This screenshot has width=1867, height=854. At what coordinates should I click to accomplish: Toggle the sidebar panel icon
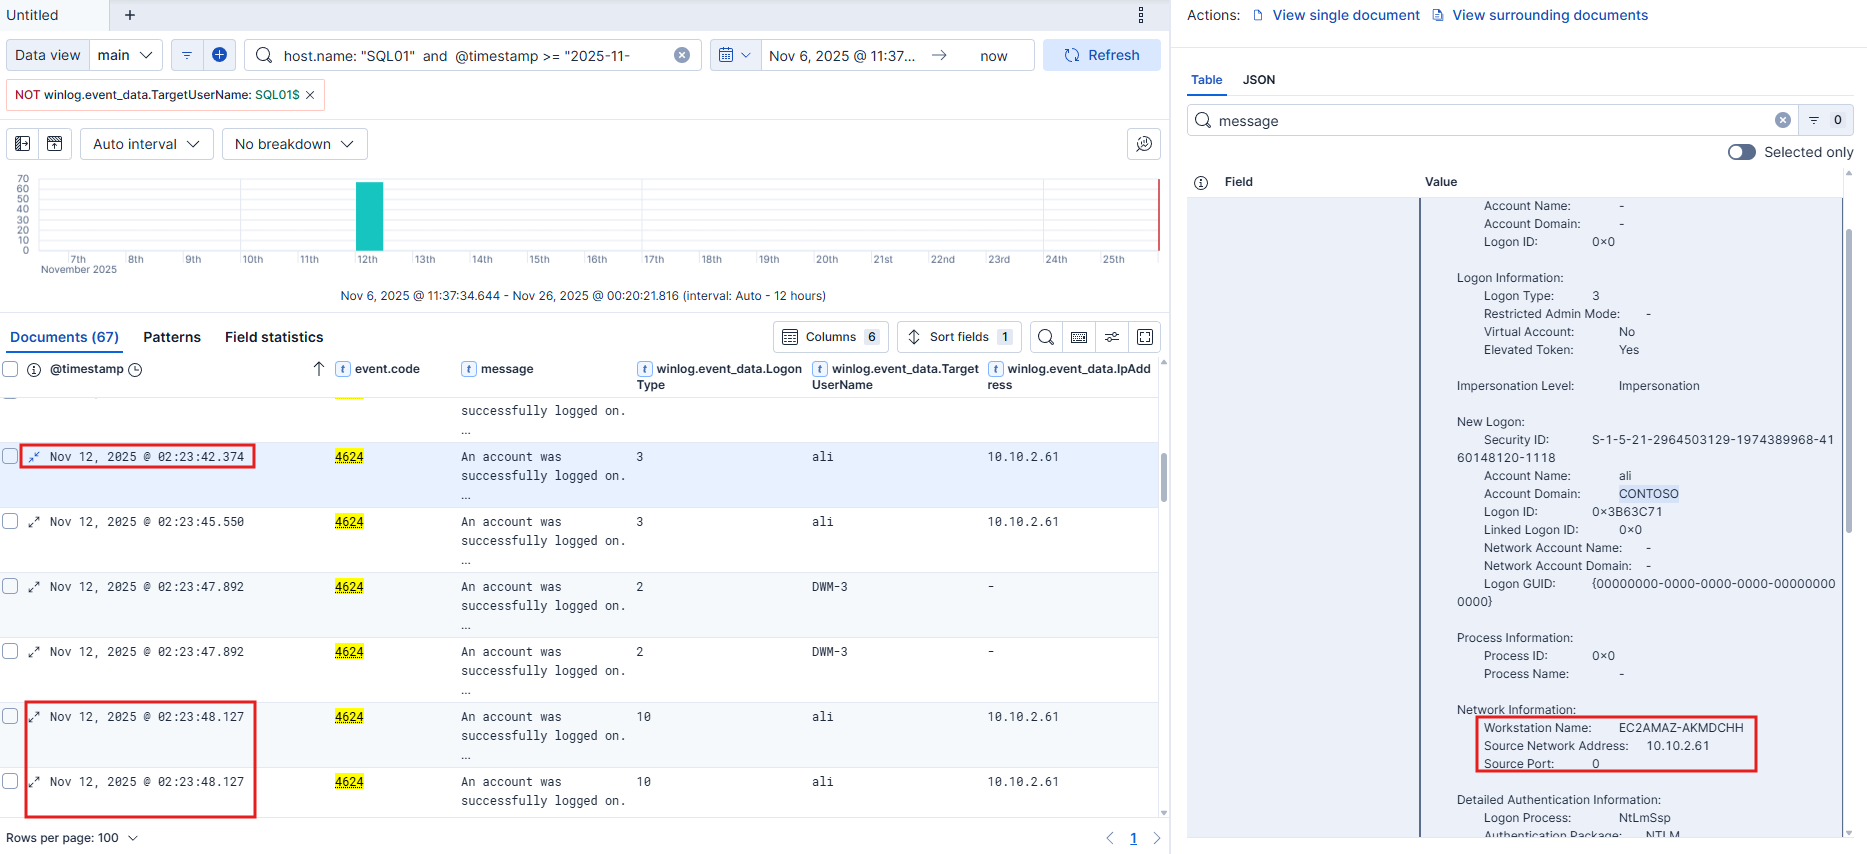click(22, 144)
